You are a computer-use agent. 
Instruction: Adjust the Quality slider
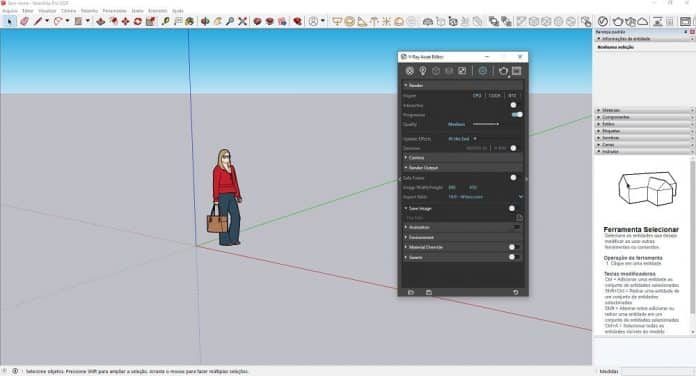pyautogui.click(x=486, y=124)
